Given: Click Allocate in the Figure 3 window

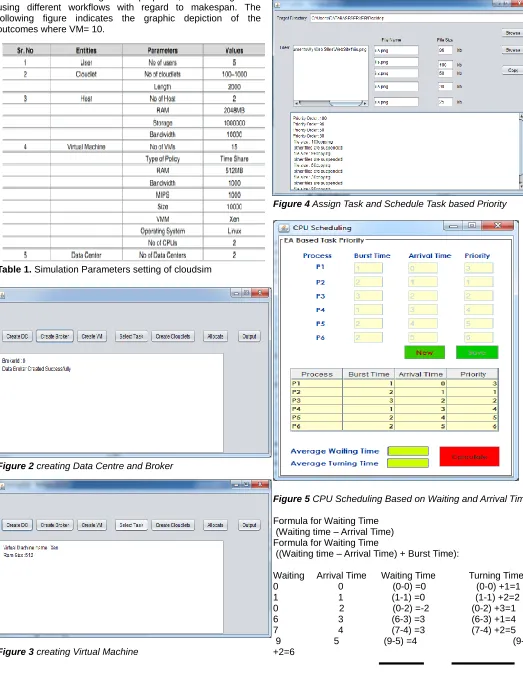Looking at the screenshot, I should coord(215,525).
